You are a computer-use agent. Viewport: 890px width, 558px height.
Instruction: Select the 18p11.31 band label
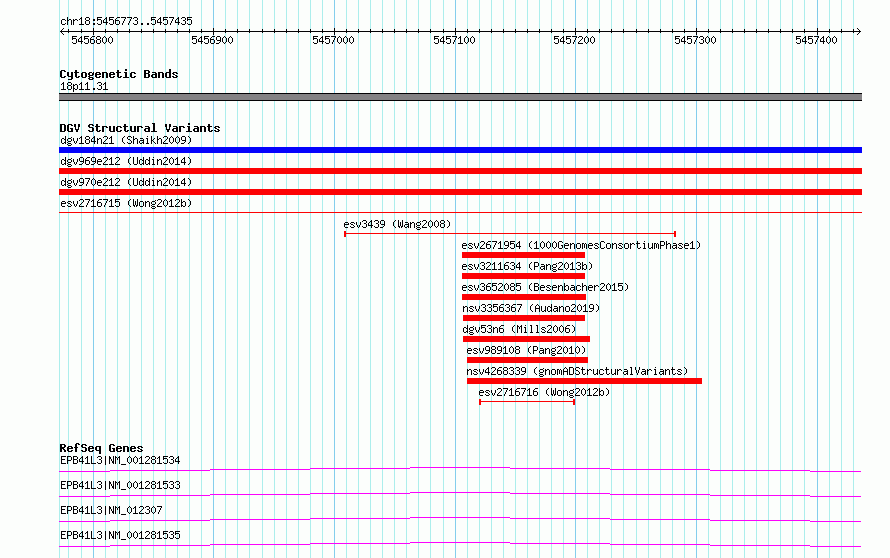tap(84, 86)
